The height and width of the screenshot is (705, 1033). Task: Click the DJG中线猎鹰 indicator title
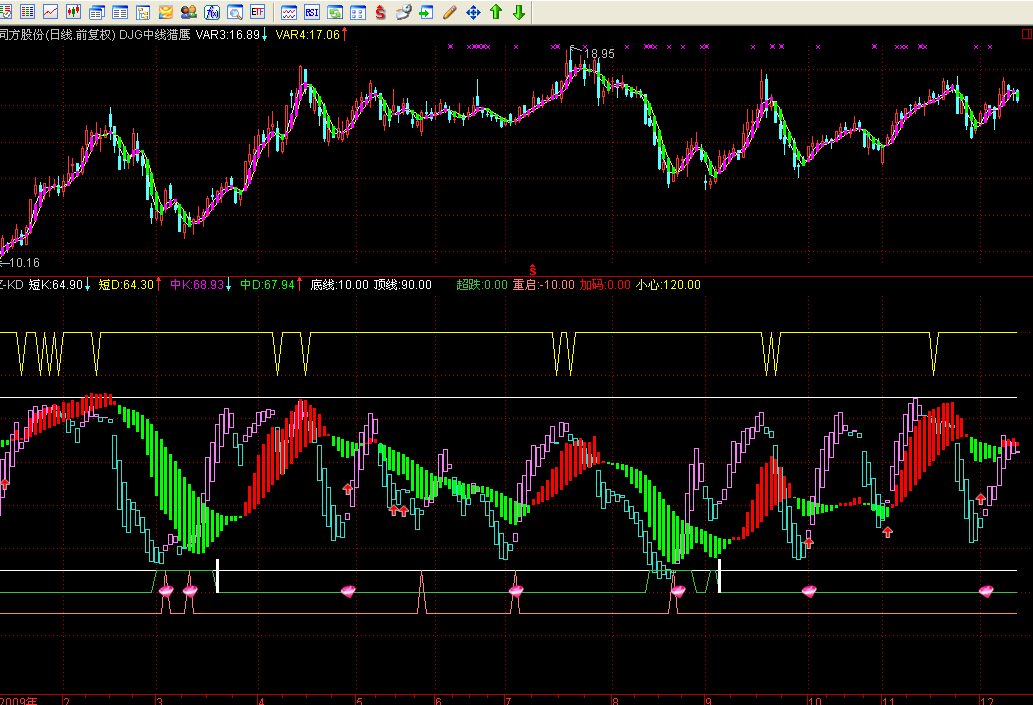tap(155, 35)
